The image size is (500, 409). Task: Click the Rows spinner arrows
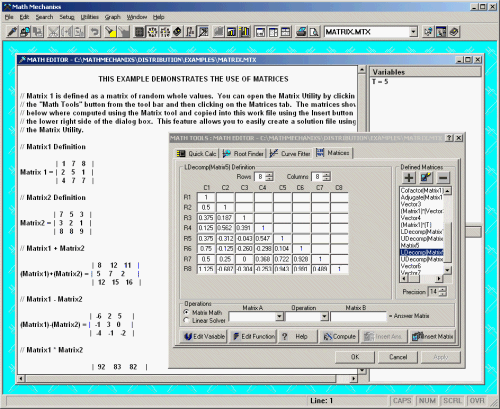click(x=270, y=177)
